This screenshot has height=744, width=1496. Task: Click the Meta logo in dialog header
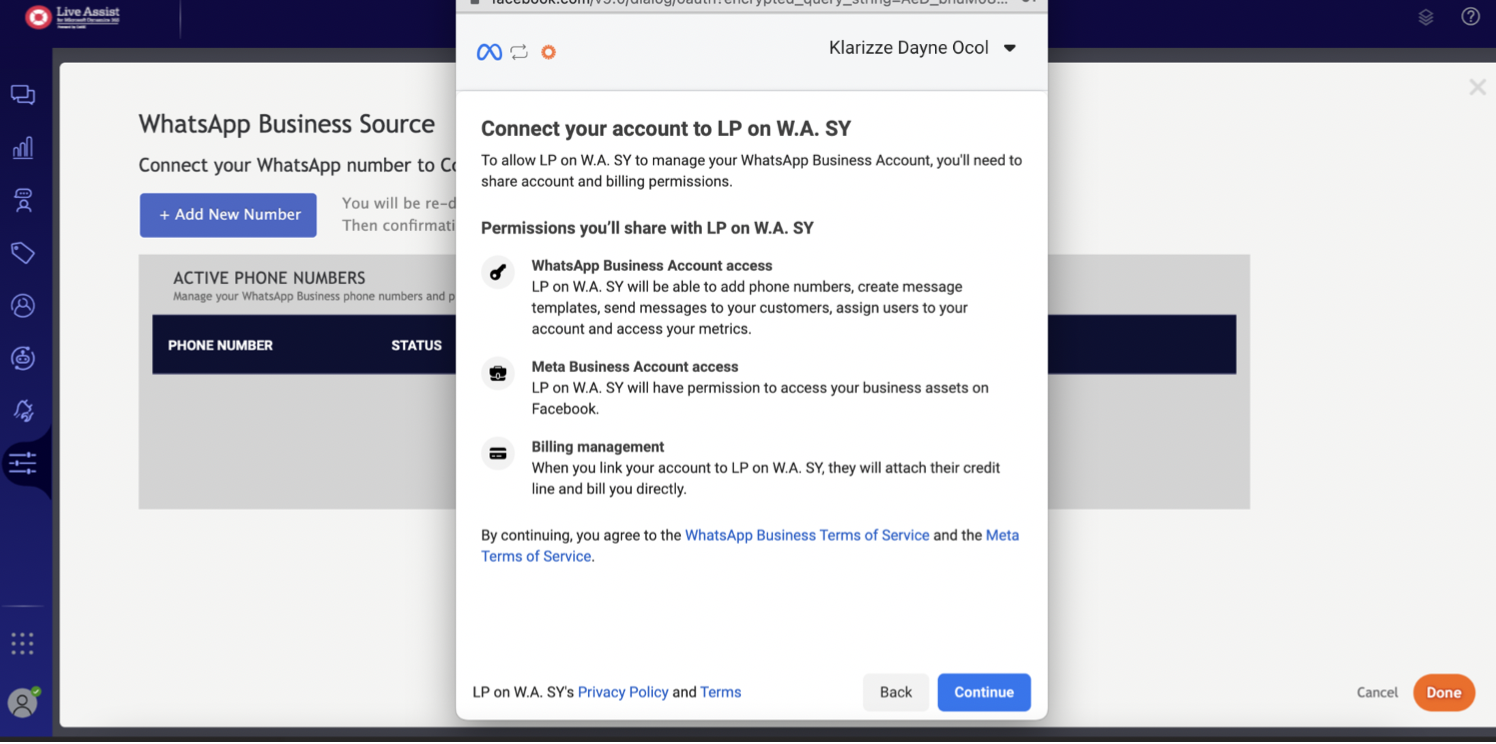(489, 52)
